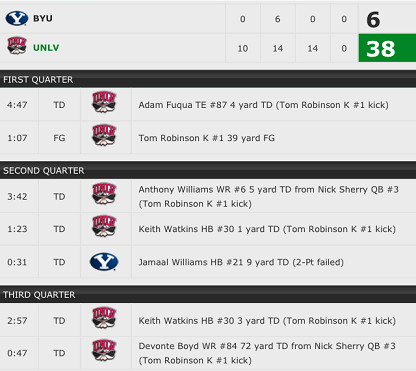
Task: Click the UNLV logo in scoreboard header
Action: coord(17,46)
